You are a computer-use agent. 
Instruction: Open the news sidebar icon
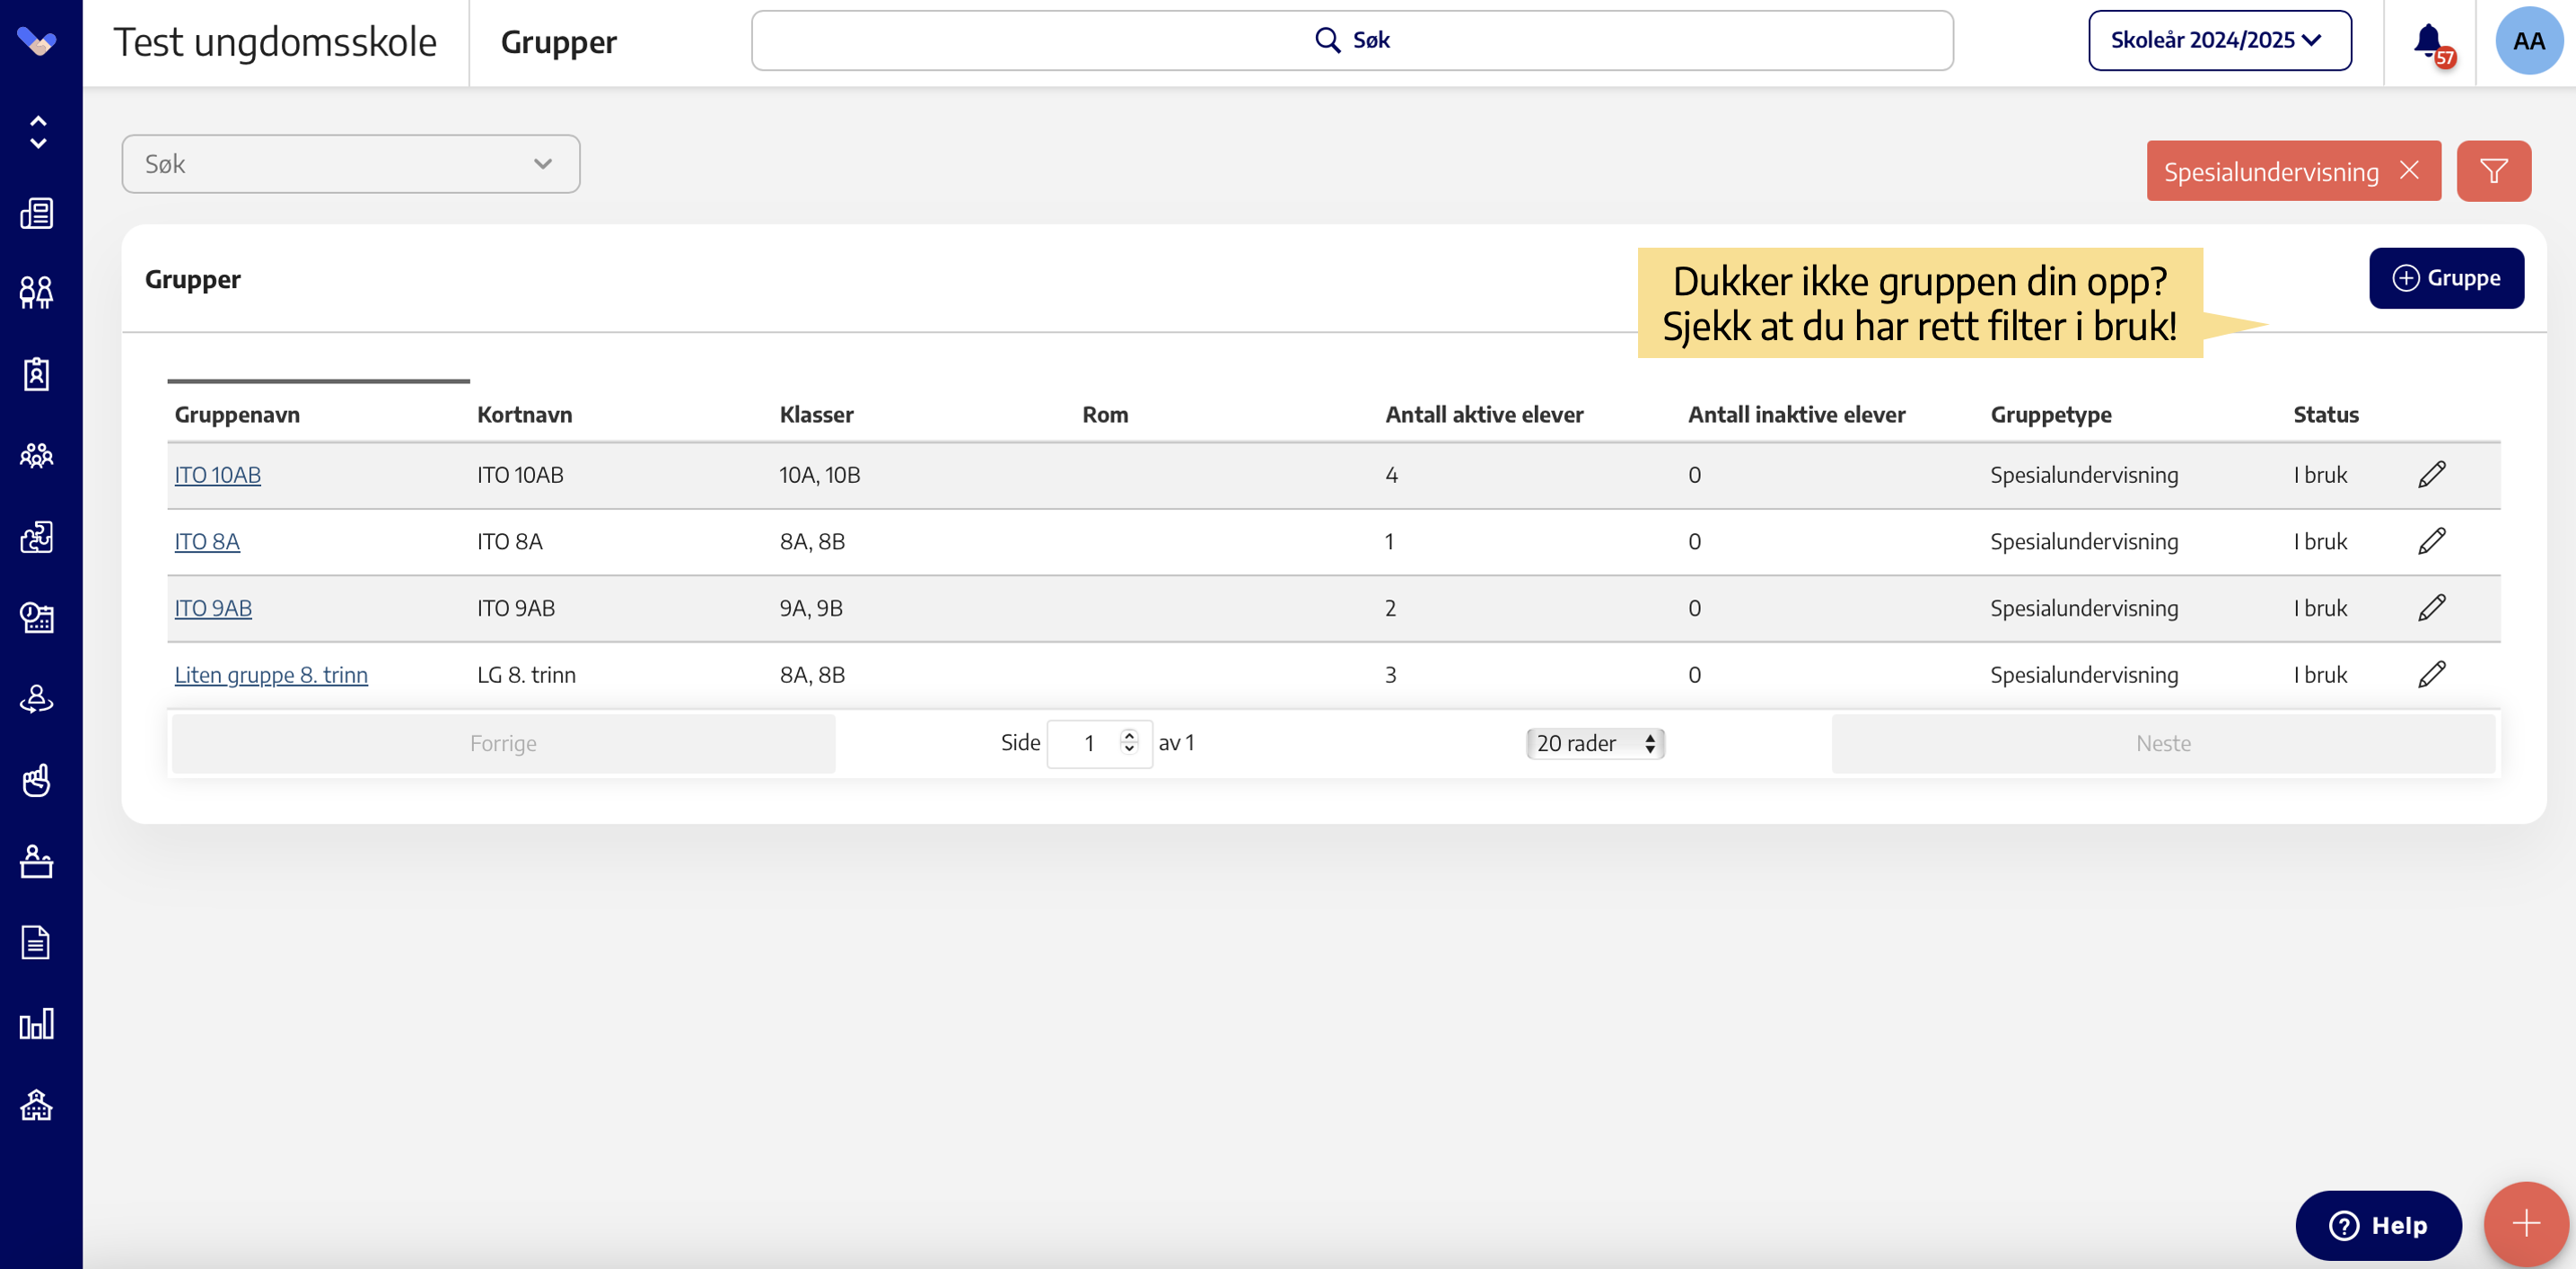click(37, 213)
